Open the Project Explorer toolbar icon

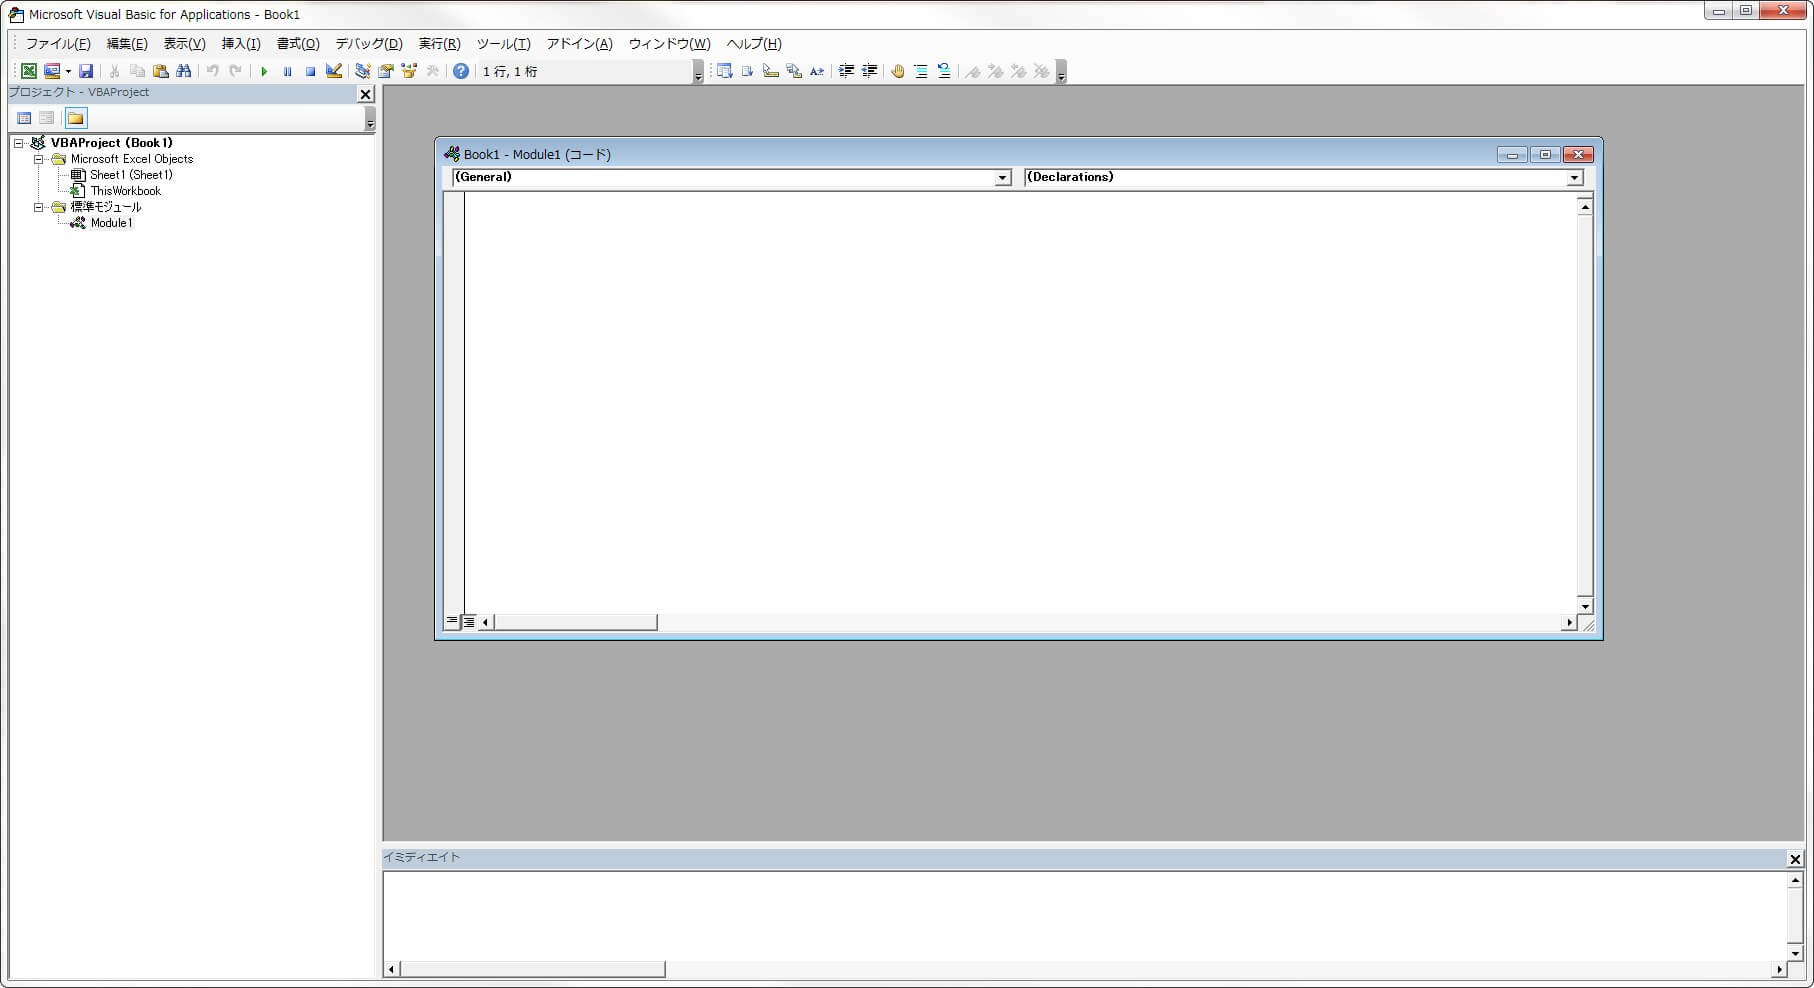click(362, 71)
